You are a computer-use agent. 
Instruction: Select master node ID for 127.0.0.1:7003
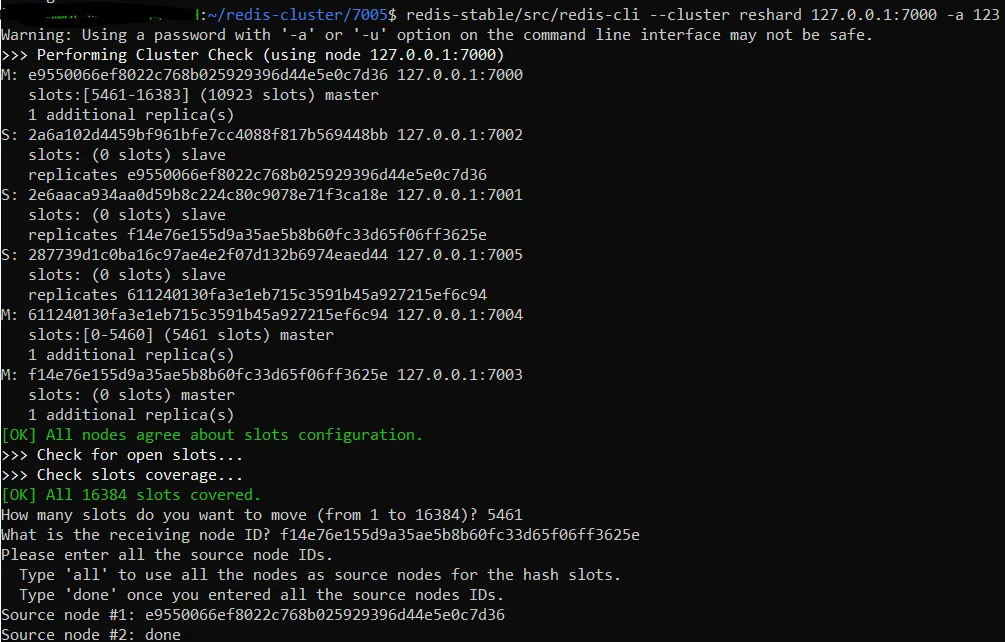[x=208, y=375]
